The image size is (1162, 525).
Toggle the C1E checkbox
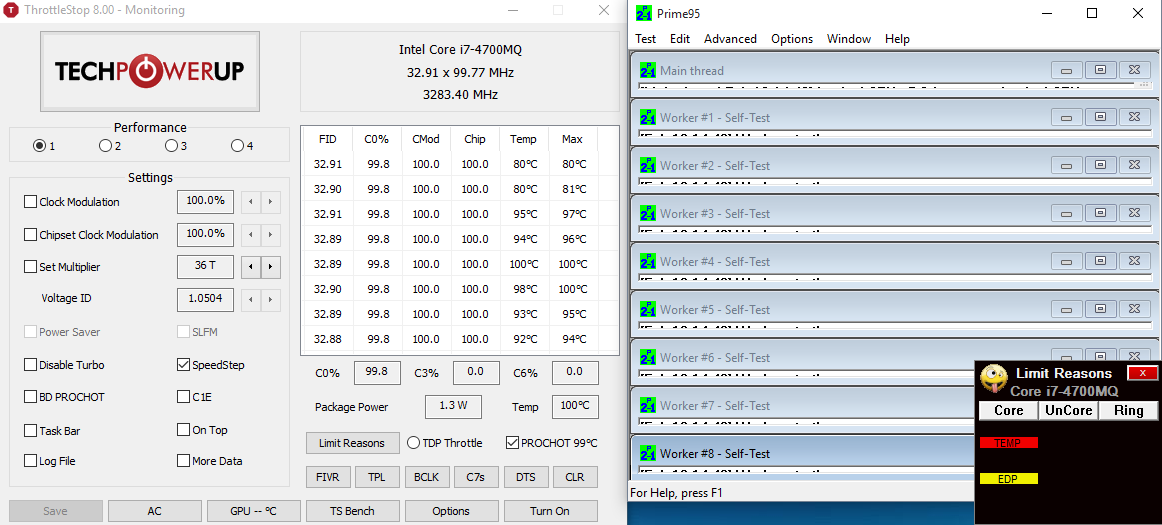(x=184, y=397)
